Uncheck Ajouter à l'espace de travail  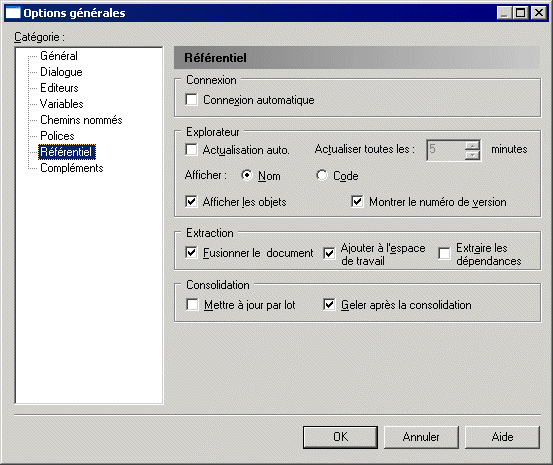(x=329, y=253)
